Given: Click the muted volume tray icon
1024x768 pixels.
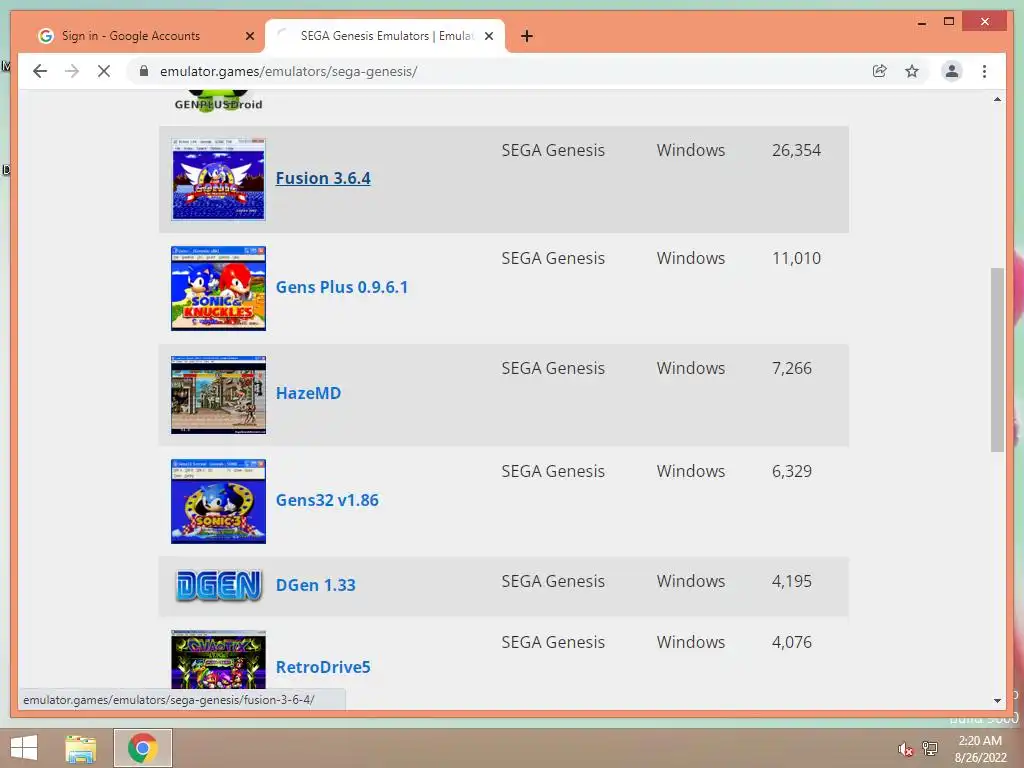Looking at the screenshot, I should pyautogui.click(x=905, y=749).
